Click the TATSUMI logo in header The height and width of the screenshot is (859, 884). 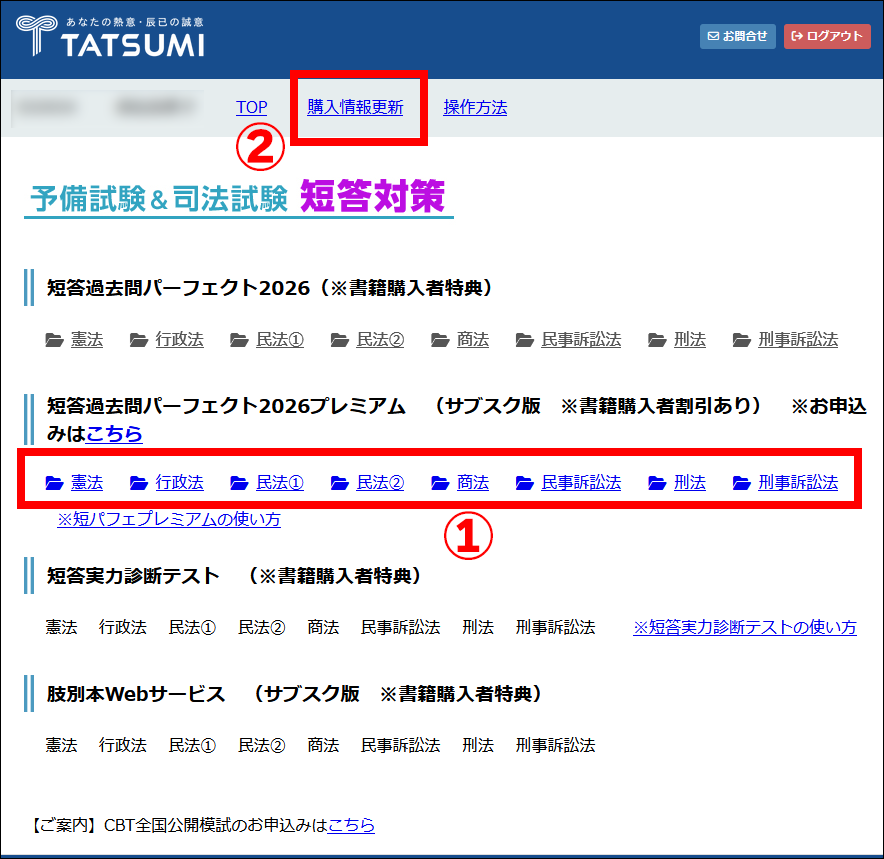pyautogui.click(x=110, y=37)
